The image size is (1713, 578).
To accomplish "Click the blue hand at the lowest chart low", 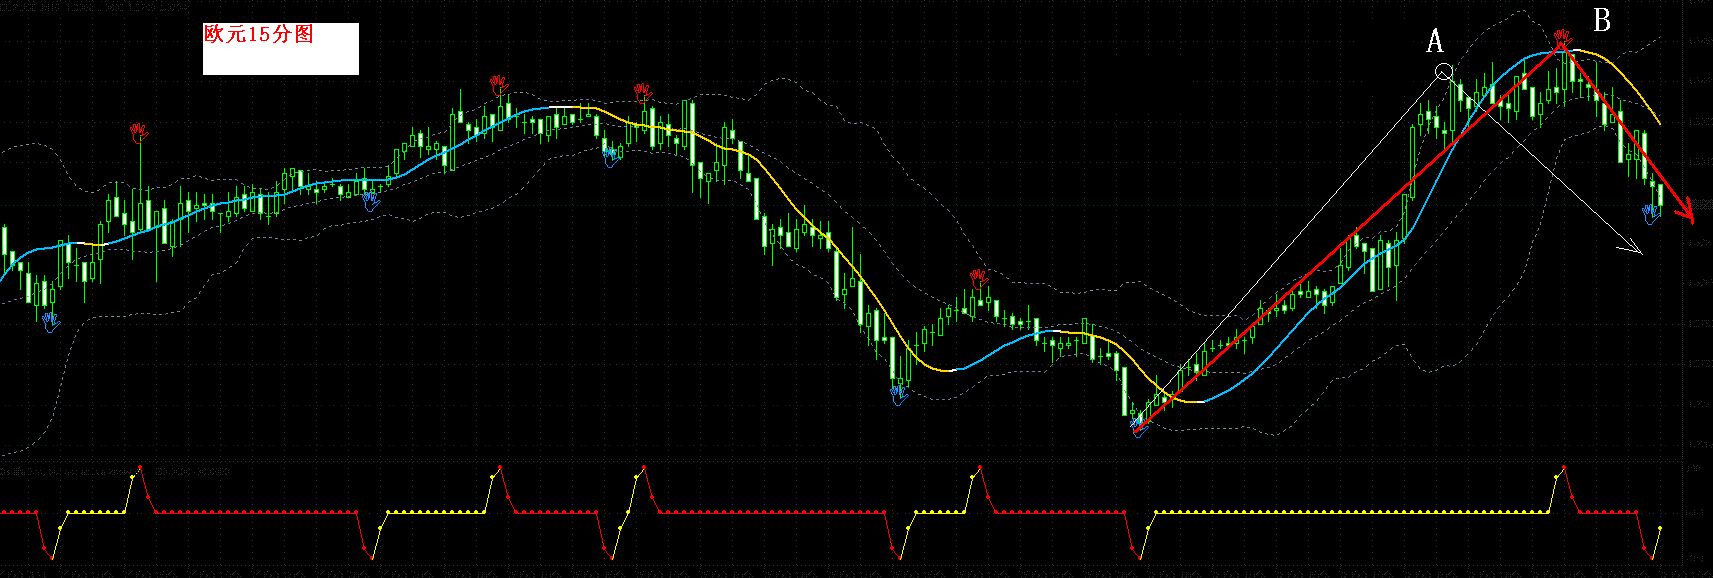I will 1138,427.
